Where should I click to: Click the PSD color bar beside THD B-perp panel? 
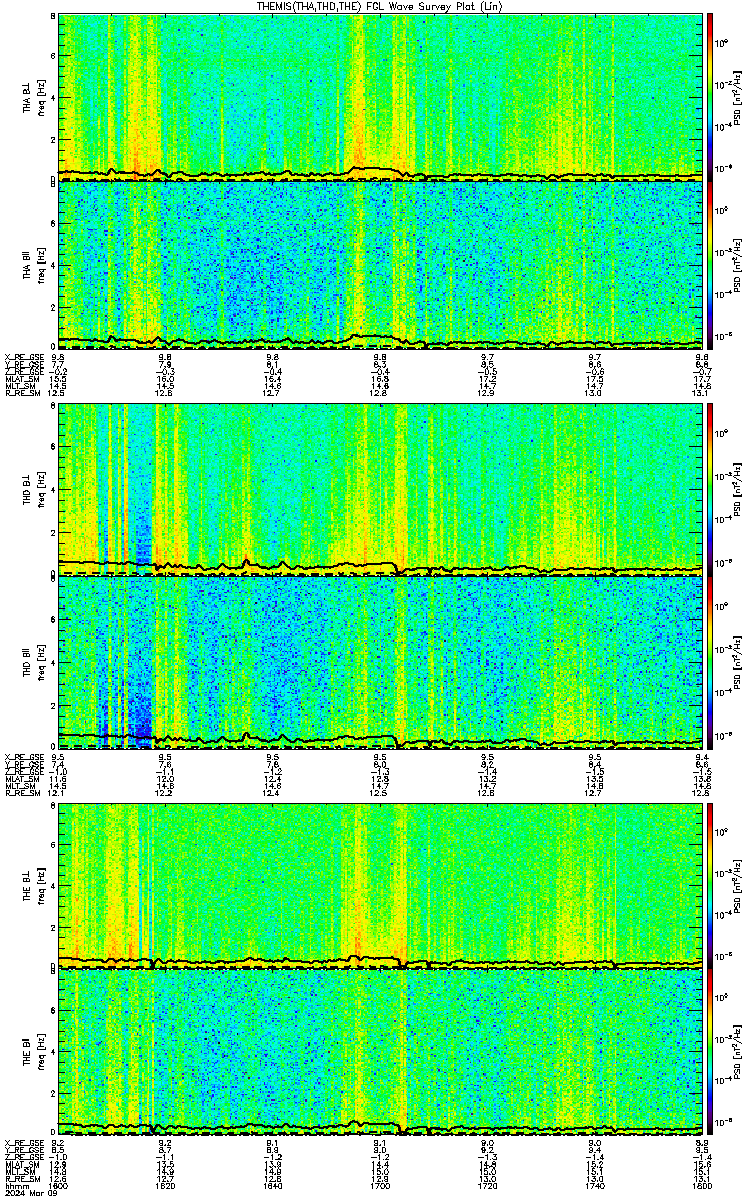(x=710, y=490)
